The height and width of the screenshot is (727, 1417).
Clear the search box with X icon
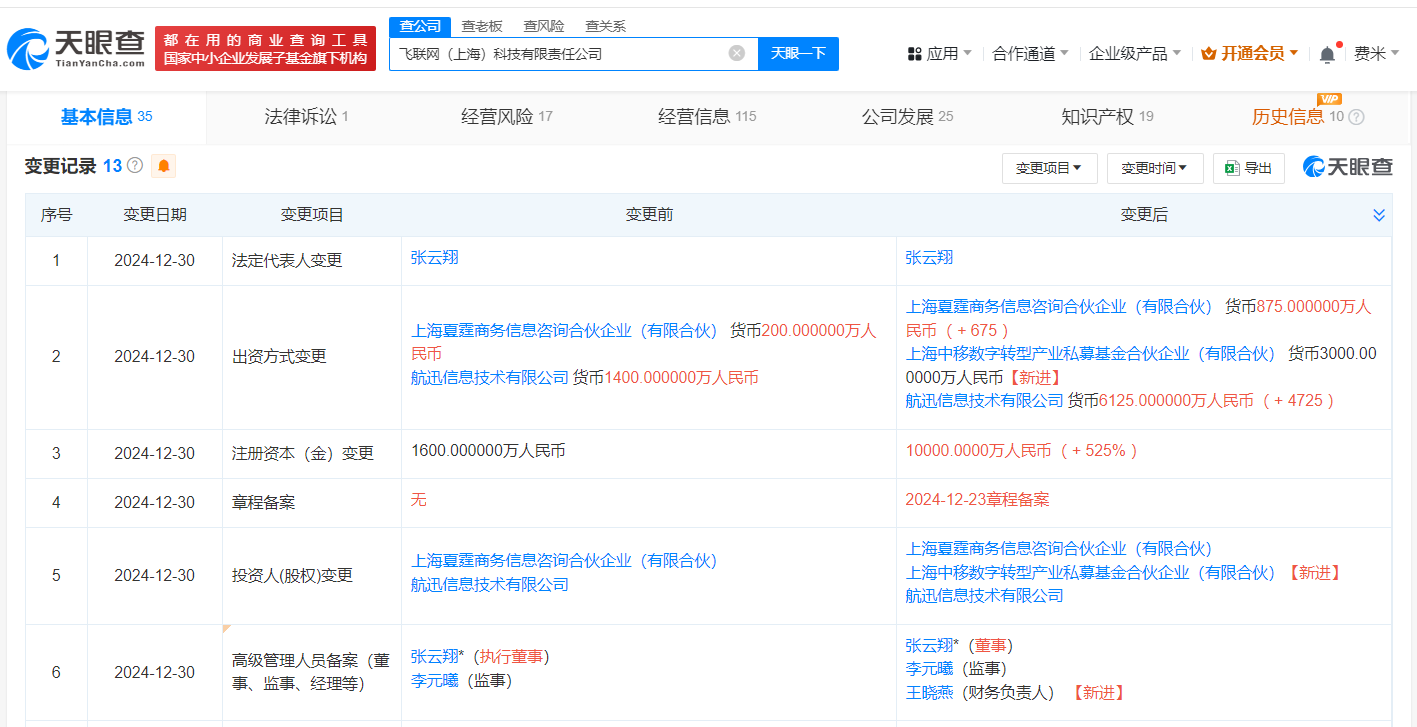pos(736,53)
